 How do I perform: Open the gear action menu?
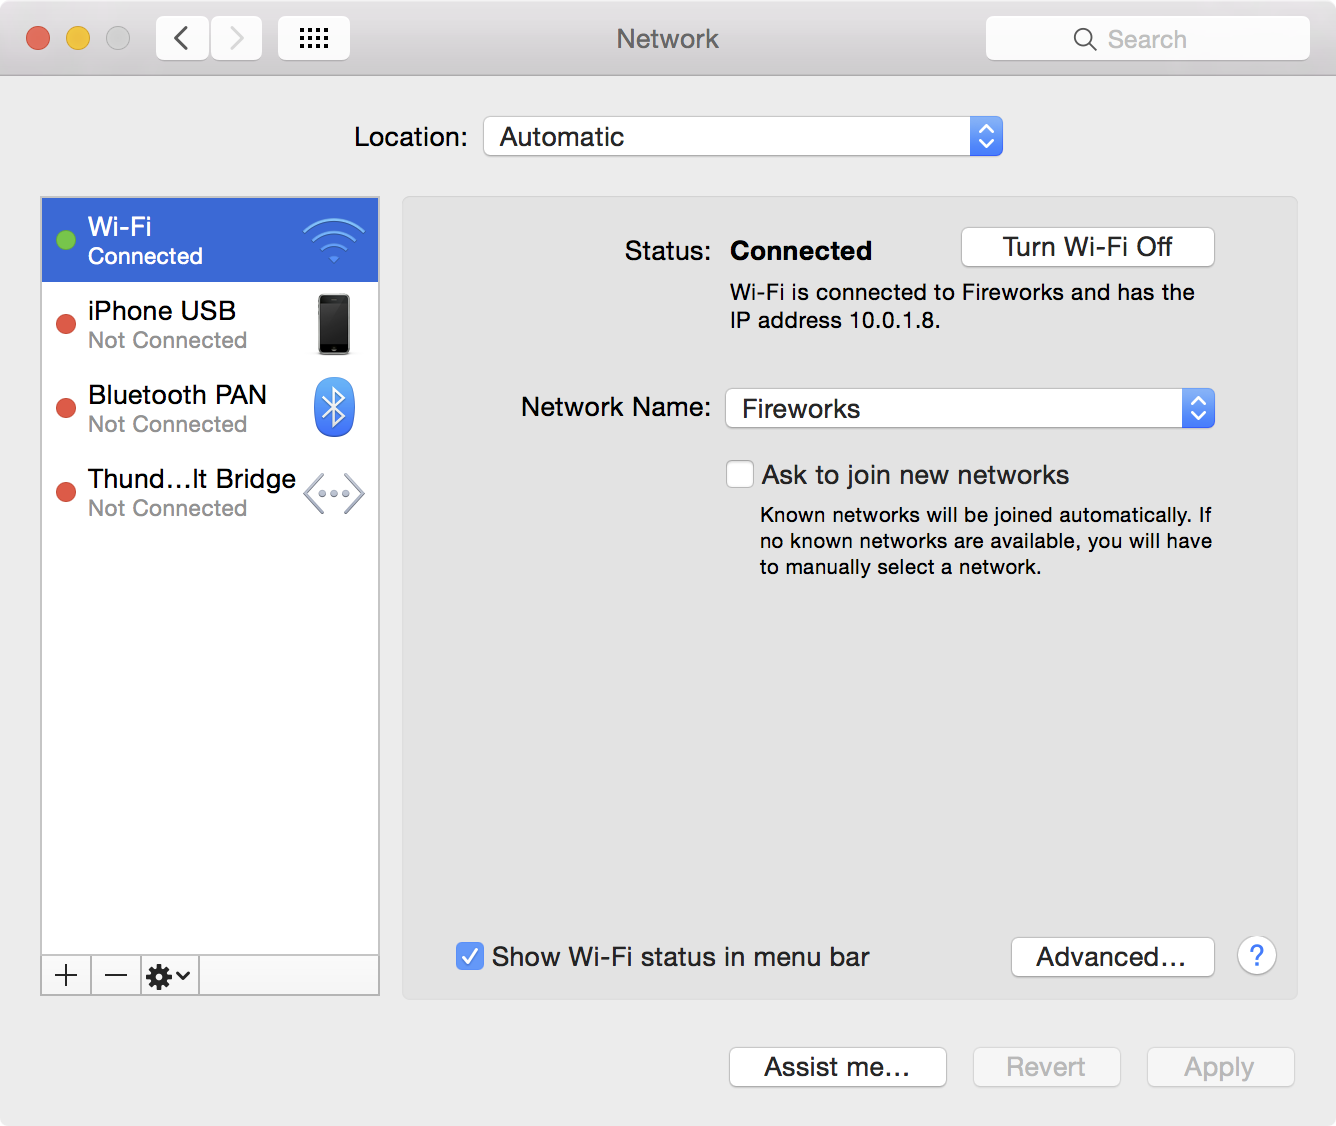click(169, 975)
